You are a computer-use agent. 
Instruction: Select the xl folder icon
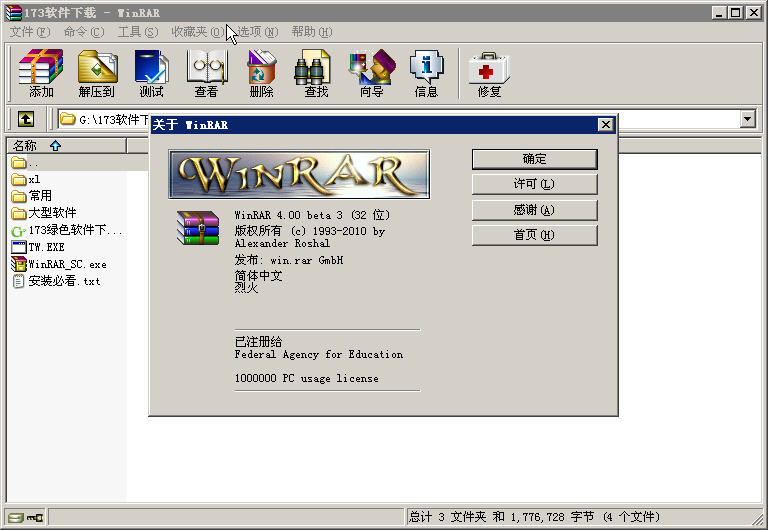point(19,179)
